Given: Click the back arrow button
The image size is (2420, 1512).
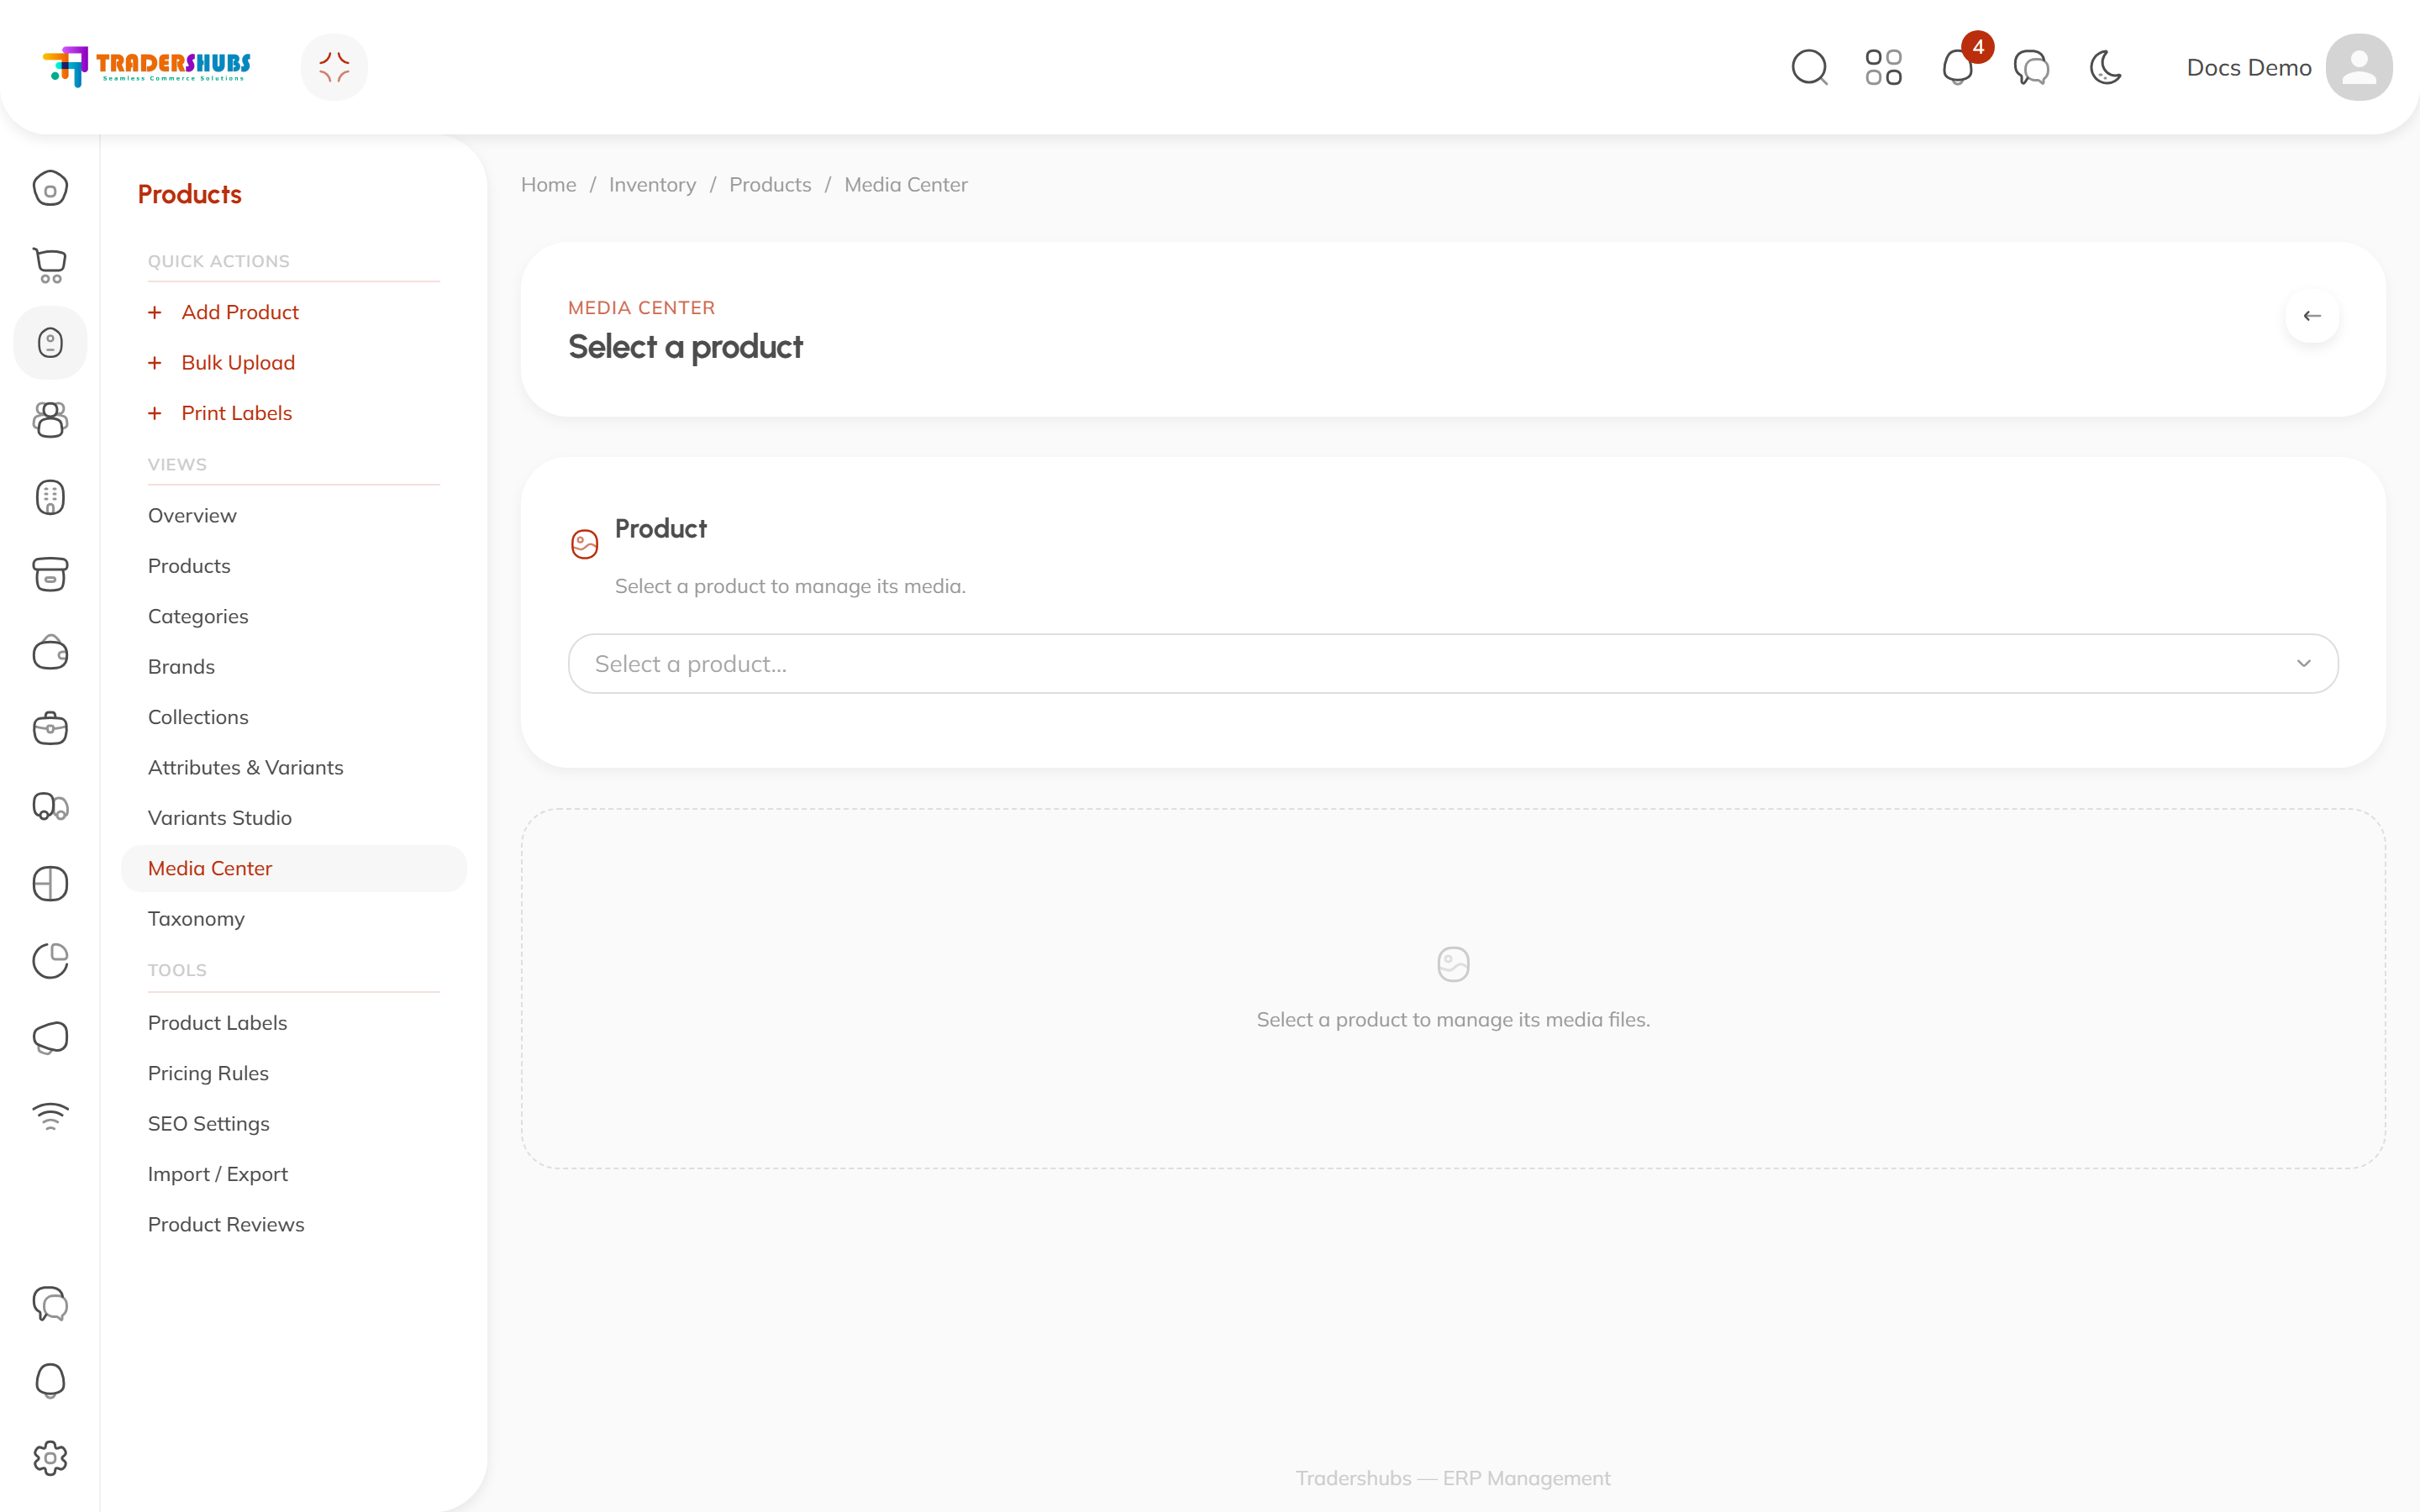Looking at the screenshot, I should (2311, 316).
